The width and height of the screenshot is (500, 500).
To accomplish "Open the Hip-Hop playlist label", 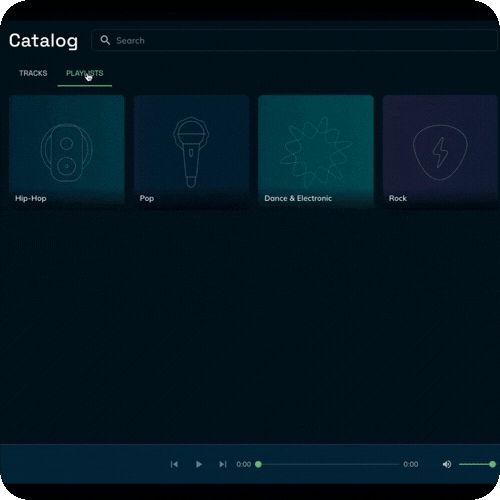I will [31, 198].
